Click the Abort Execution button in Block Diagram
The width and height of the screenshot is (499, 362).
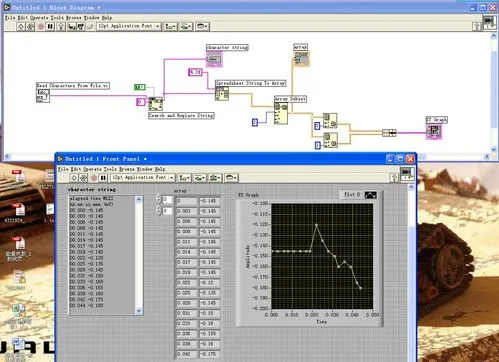pos(41,26)
